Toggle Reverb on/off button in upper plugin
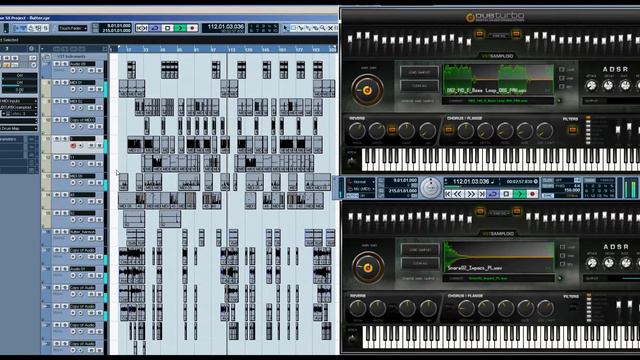 392,130
